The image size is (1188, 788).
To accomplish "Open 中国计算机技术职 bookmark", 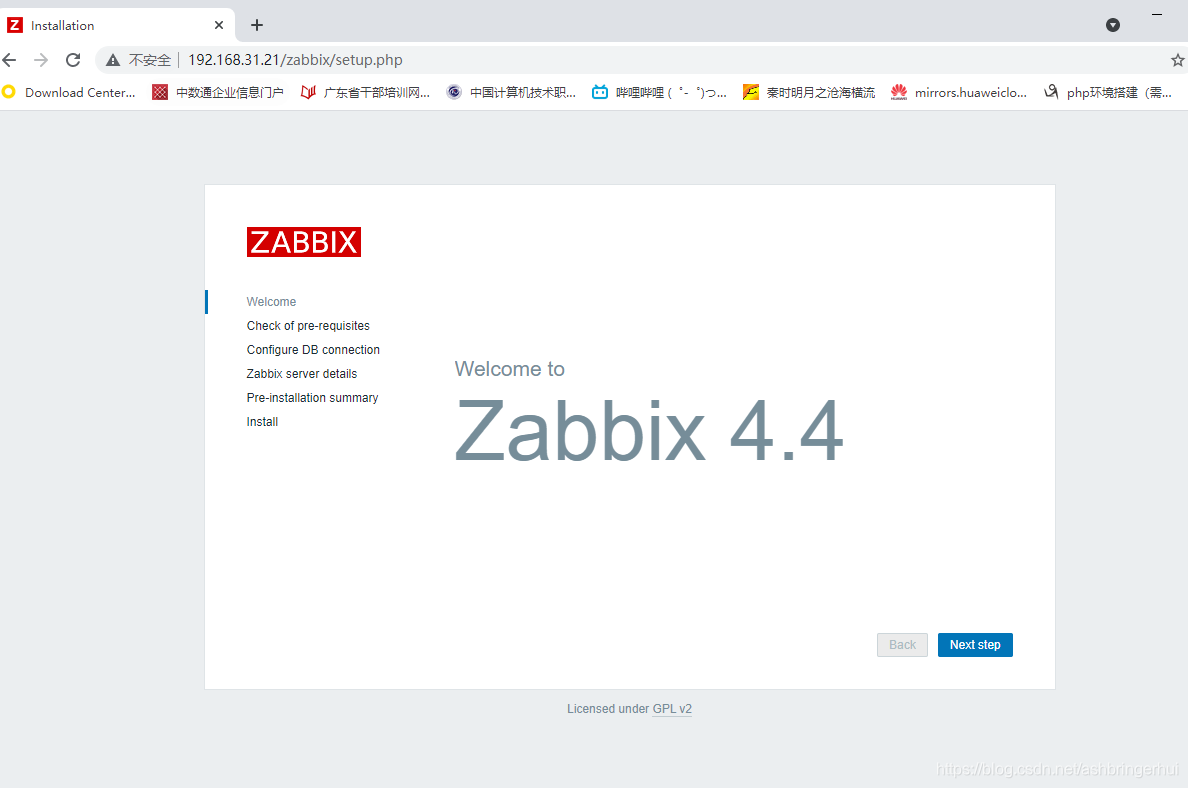I will click(x=511, y=92).
